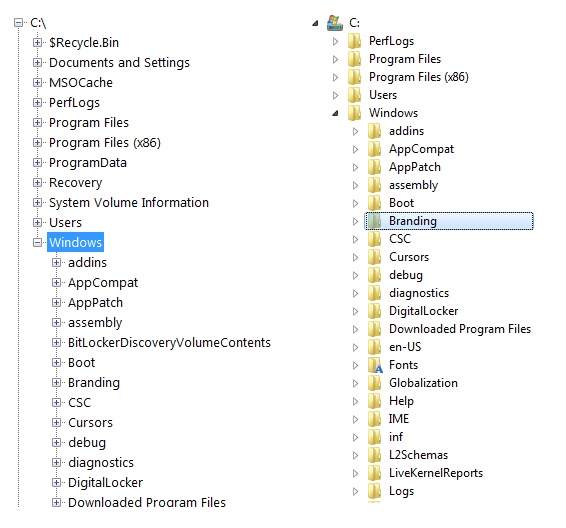Click the AppPatch folder icon in right tree
566x528 pixels.
pos(375,167)
